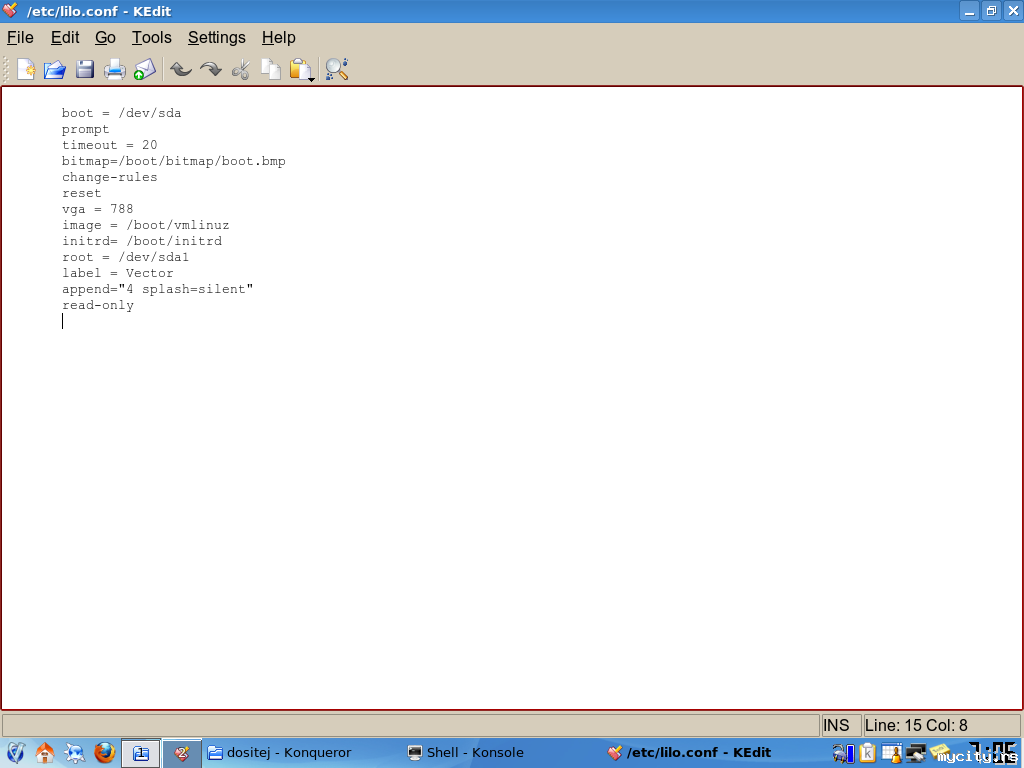Click the 'read-only' line
The height and width of the screenshot is (768, 1024).
pos(98,306)
